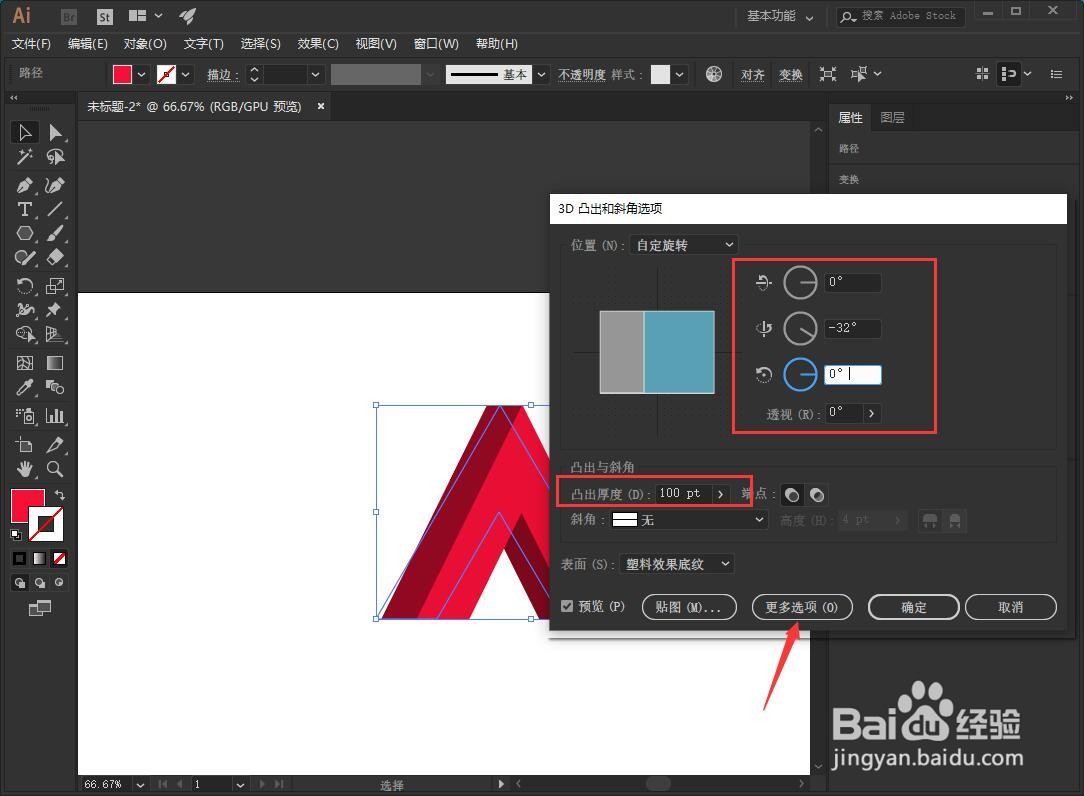Select the Rotate tool
Screen dimensions: 1084x796
tap(25, 286)
